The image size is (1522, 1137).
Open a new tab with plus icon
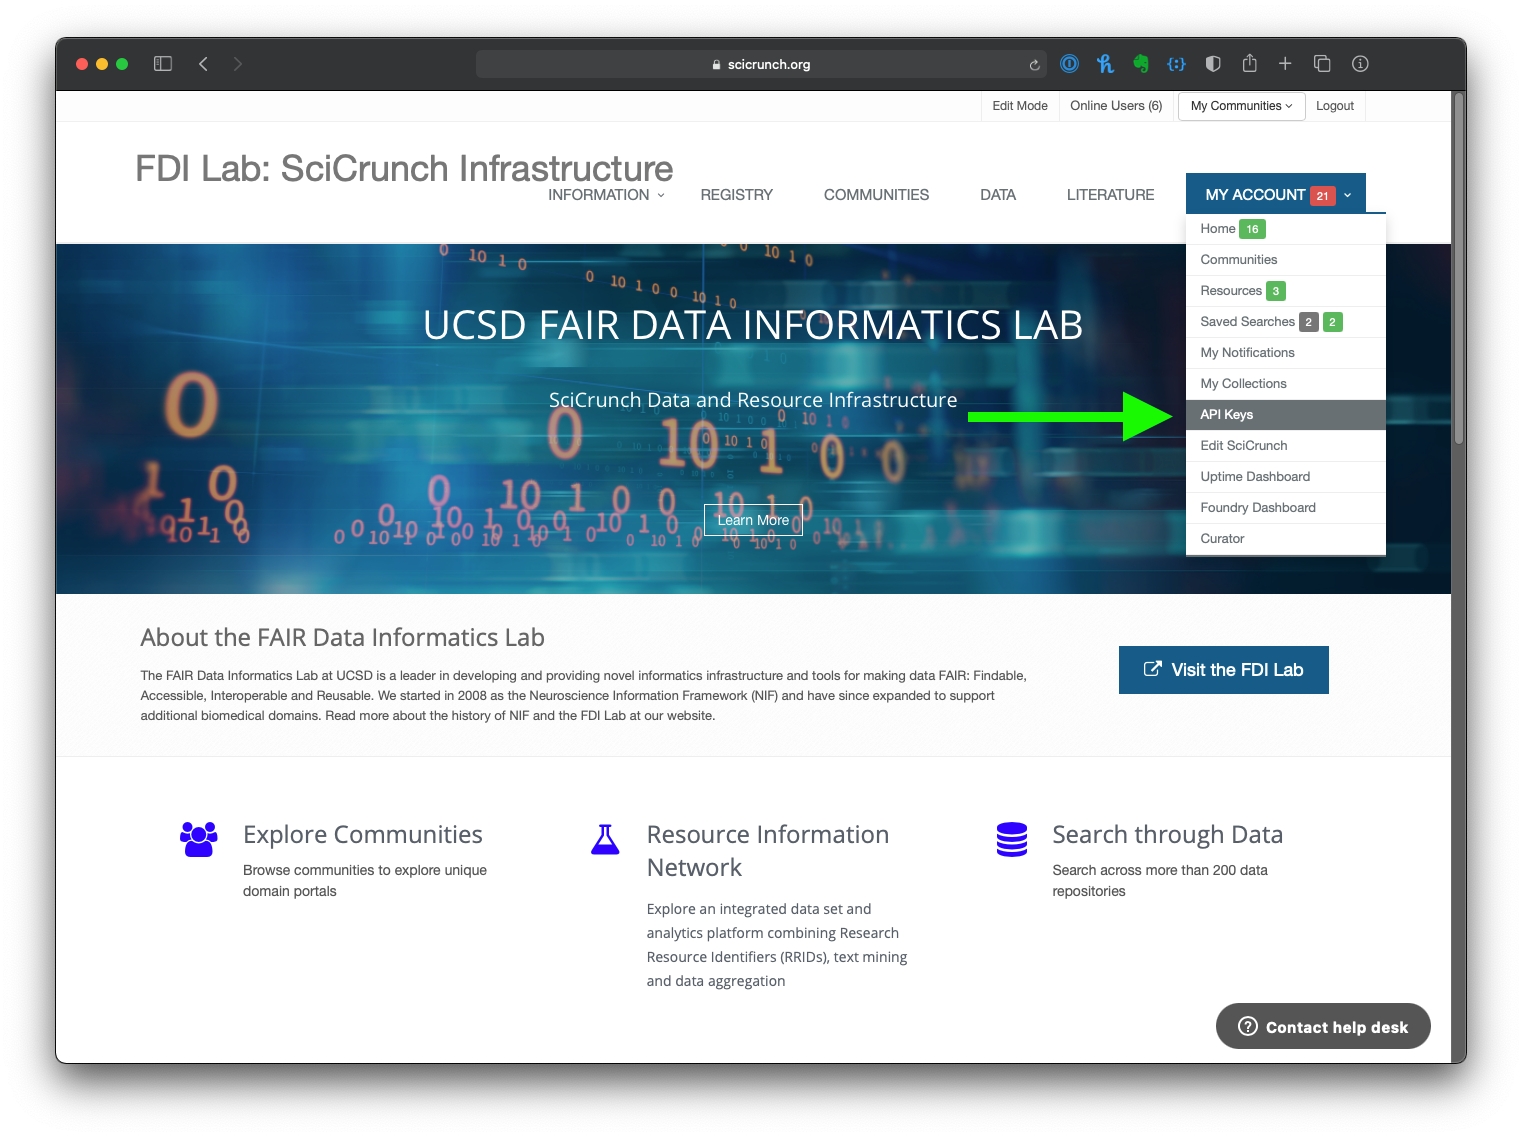click(1285, 64)
